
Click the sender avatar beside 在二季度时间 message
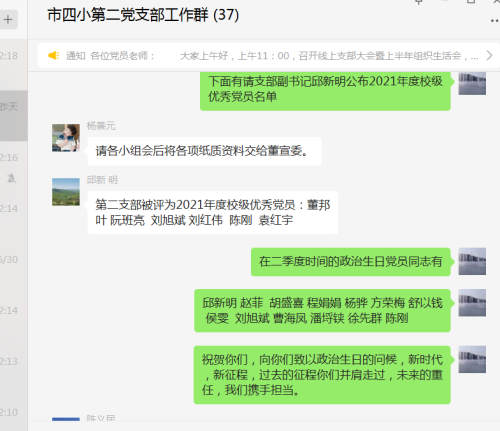pos(472,261)
